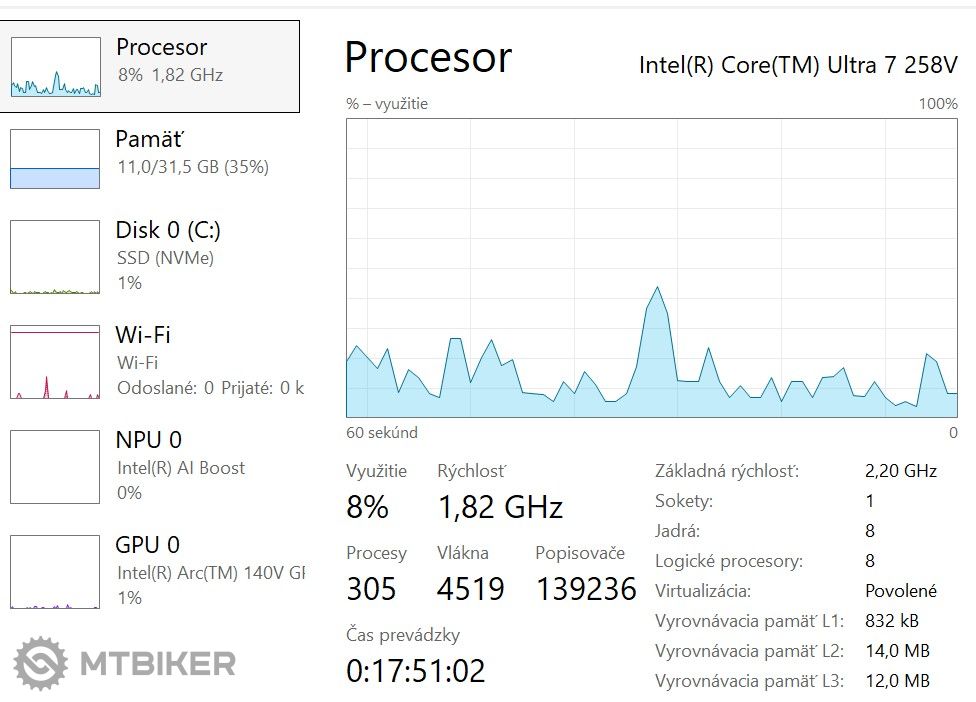The width and height of the screenshot is (976, 702).
Task: Click the Virtualizácia Povolené value
Action: click(x=900, y=591)
